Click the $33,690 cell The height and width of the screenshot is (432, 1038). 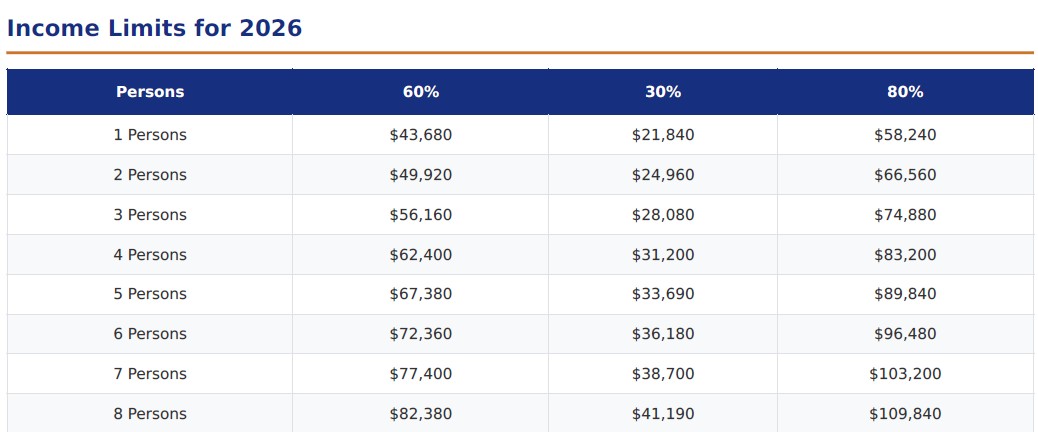[x=663, y=294]
